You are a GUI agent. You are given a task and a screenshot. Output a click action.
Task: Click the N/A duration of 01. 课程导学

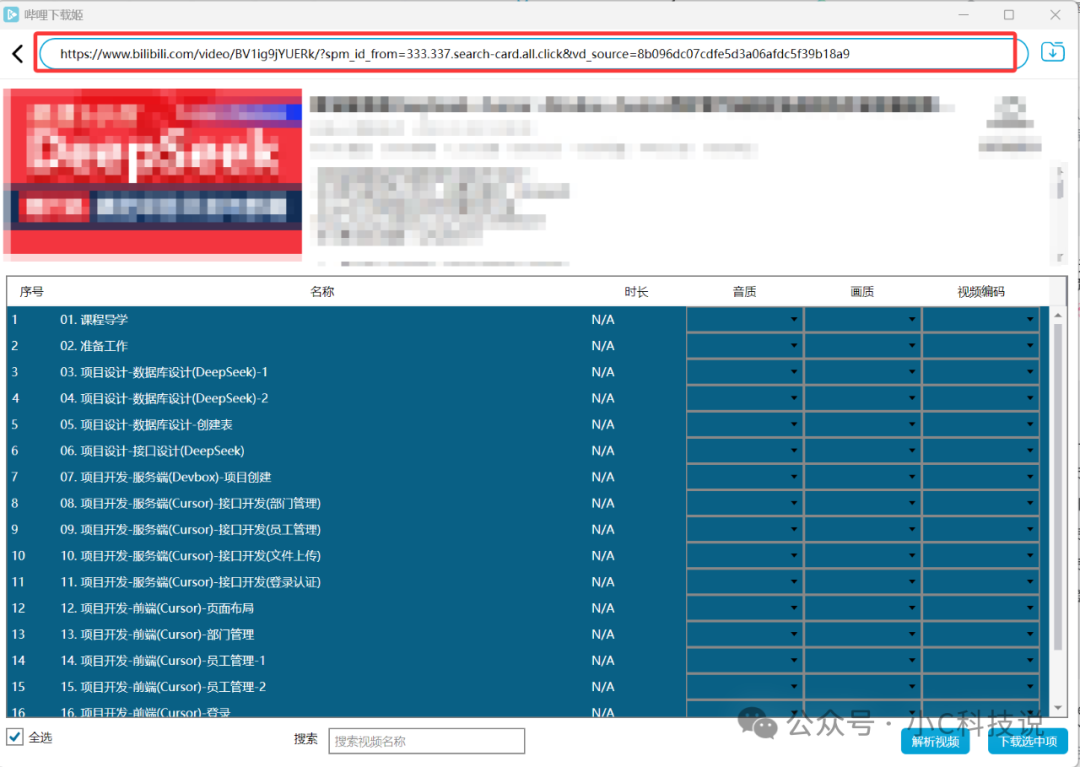click(x=603, y=319)
